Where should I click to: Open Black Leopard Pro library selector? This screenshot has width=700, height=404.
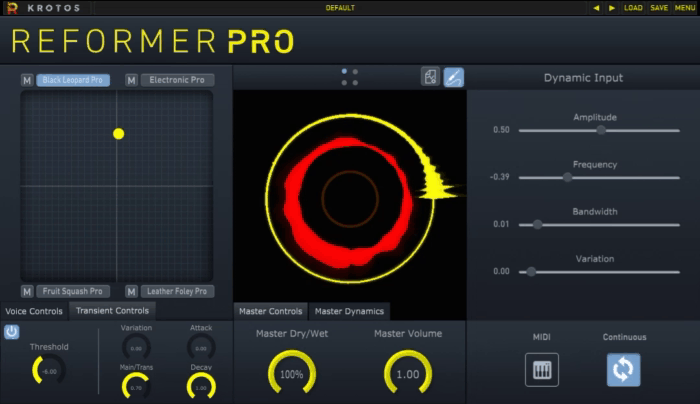point(73,80)
